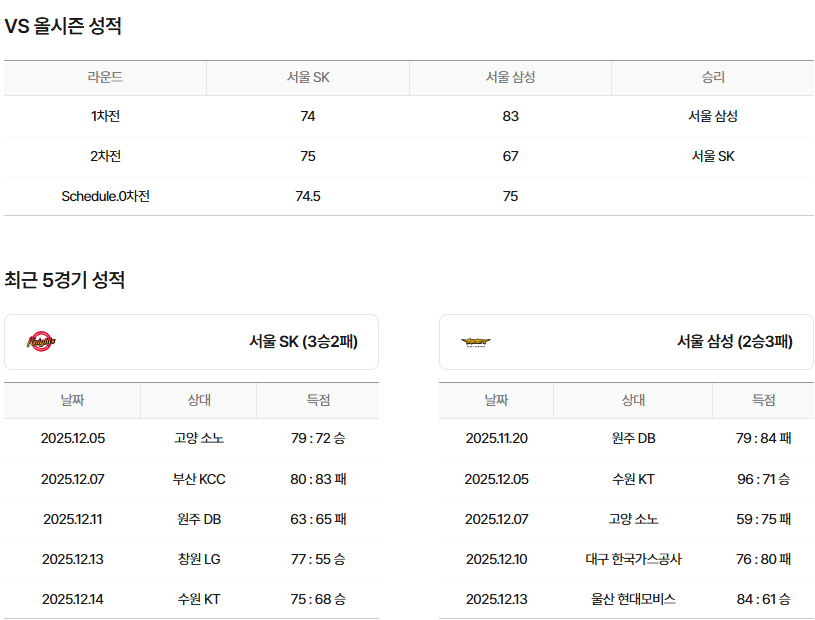The width and height of the screenshot is (815, 620).
Task: Click 서울 SK winner in 2차전 row
Action: 712,156
